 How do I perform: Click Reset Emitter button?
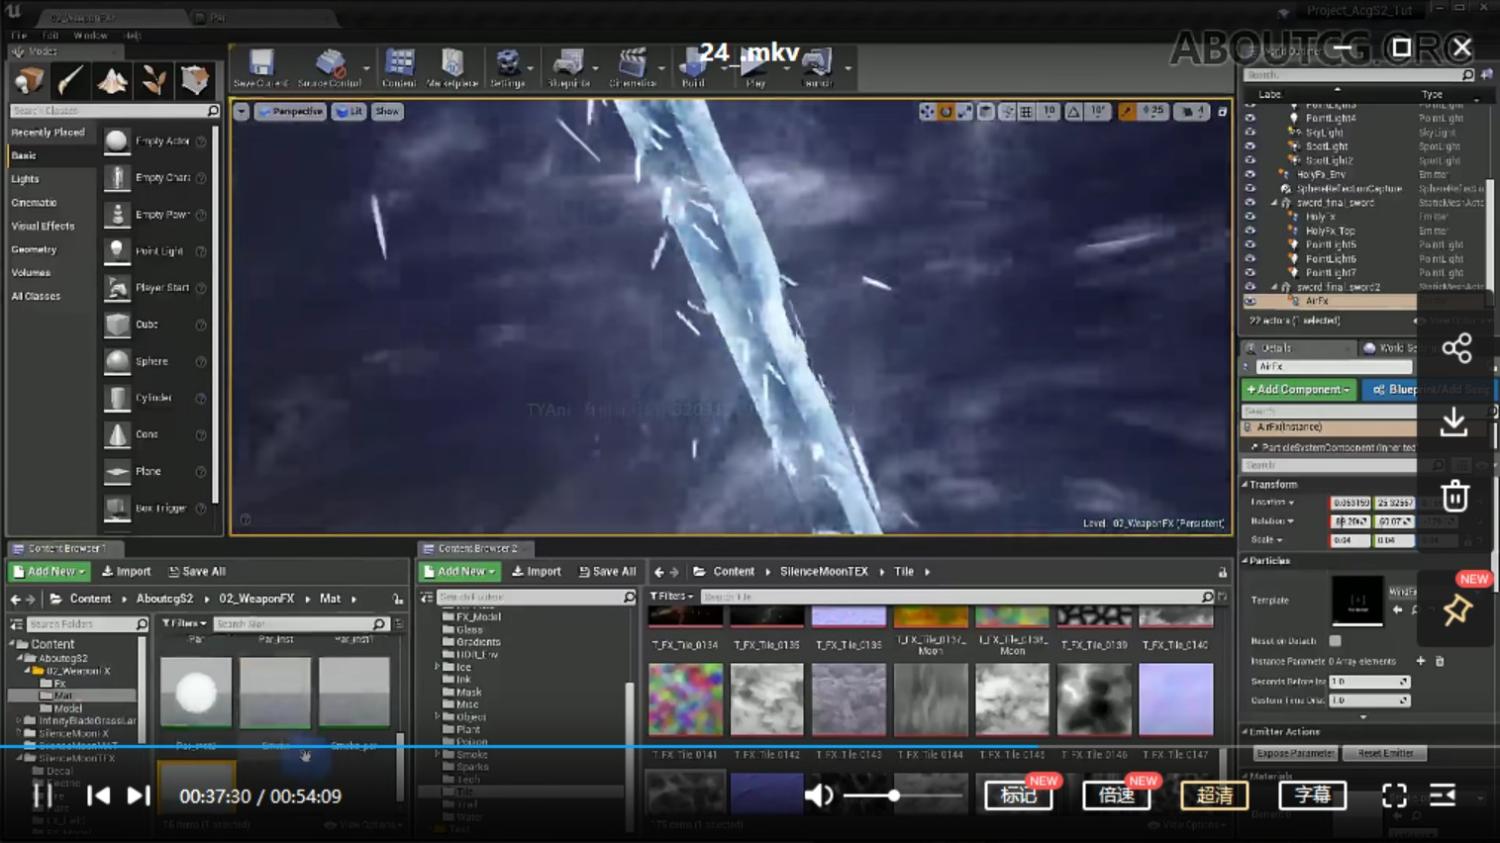click(1385, 753)
